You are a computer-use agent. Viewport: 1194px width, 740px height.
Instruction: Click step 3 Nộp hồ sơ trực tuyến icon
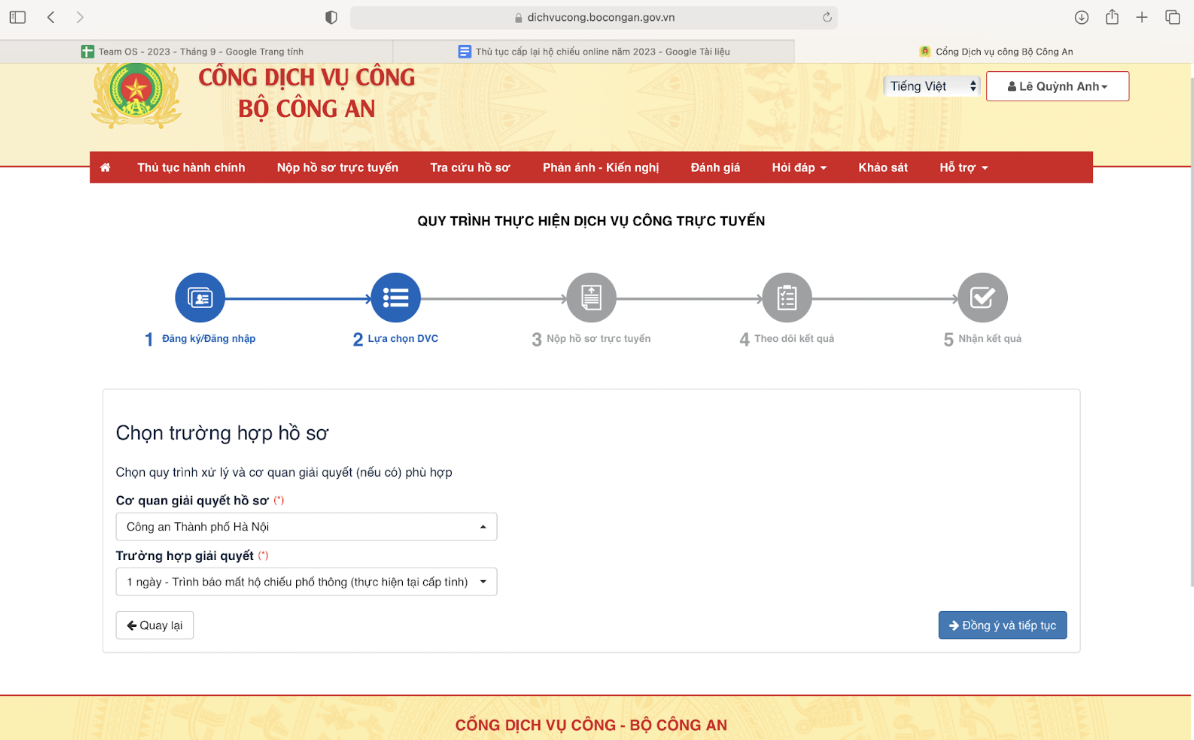591,297
